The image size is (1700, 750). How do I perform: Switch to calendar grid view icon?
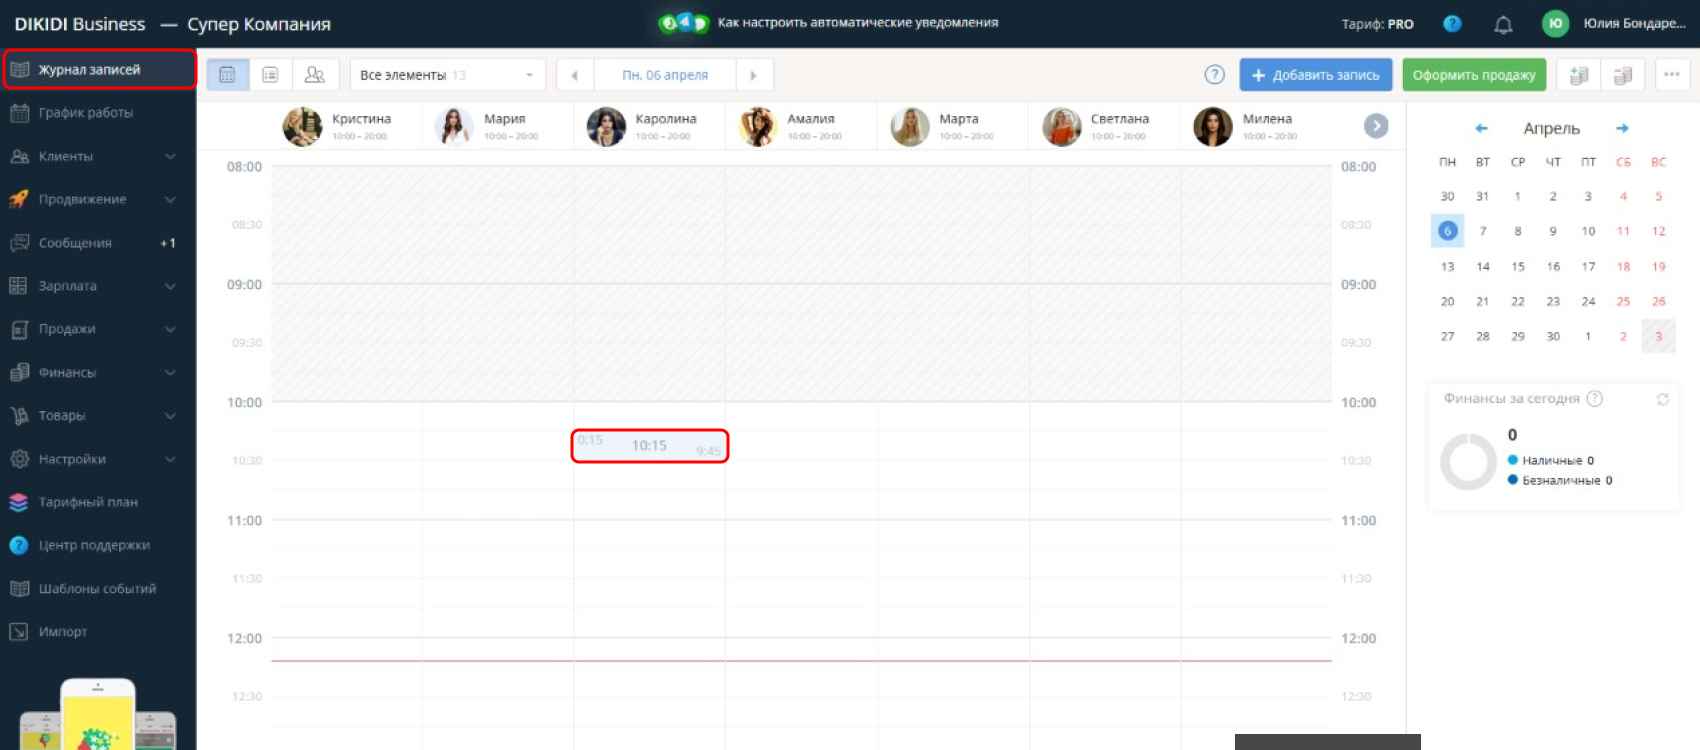[227, 75]
